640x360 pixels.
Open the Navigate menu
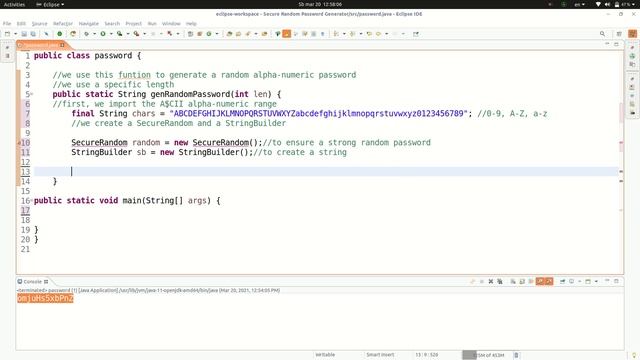pyautogui.click(x=89, y=24)
